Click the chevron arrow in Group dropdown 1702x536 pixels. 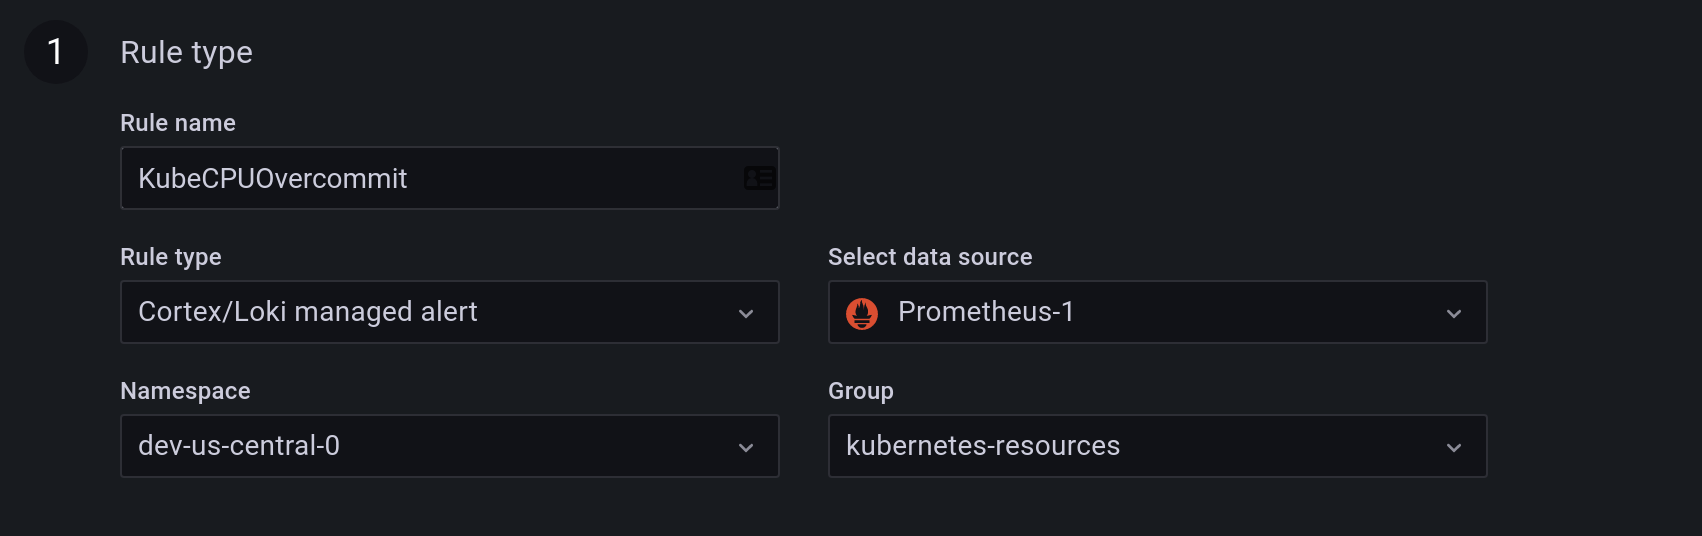1454,447
